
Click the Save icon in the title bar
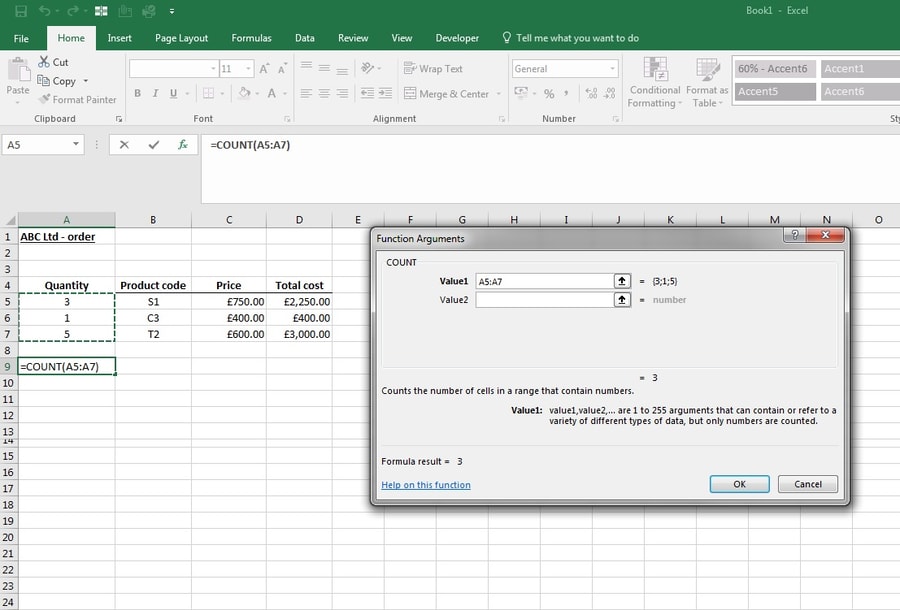(21, 11)
